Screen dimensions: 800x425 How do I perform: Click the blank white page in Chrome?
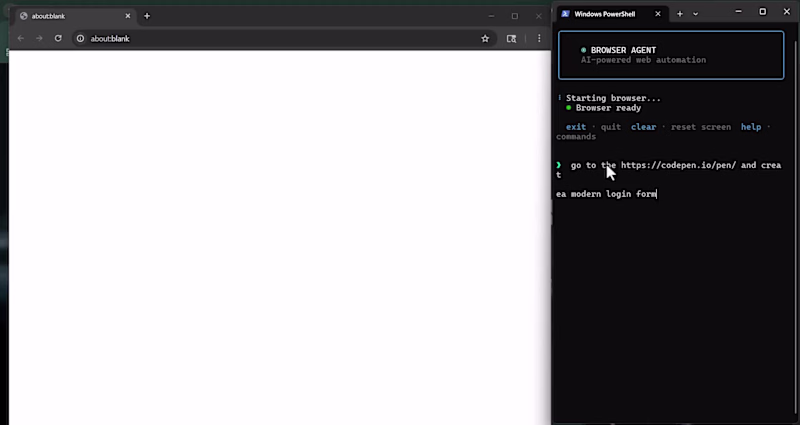point(280,237)
